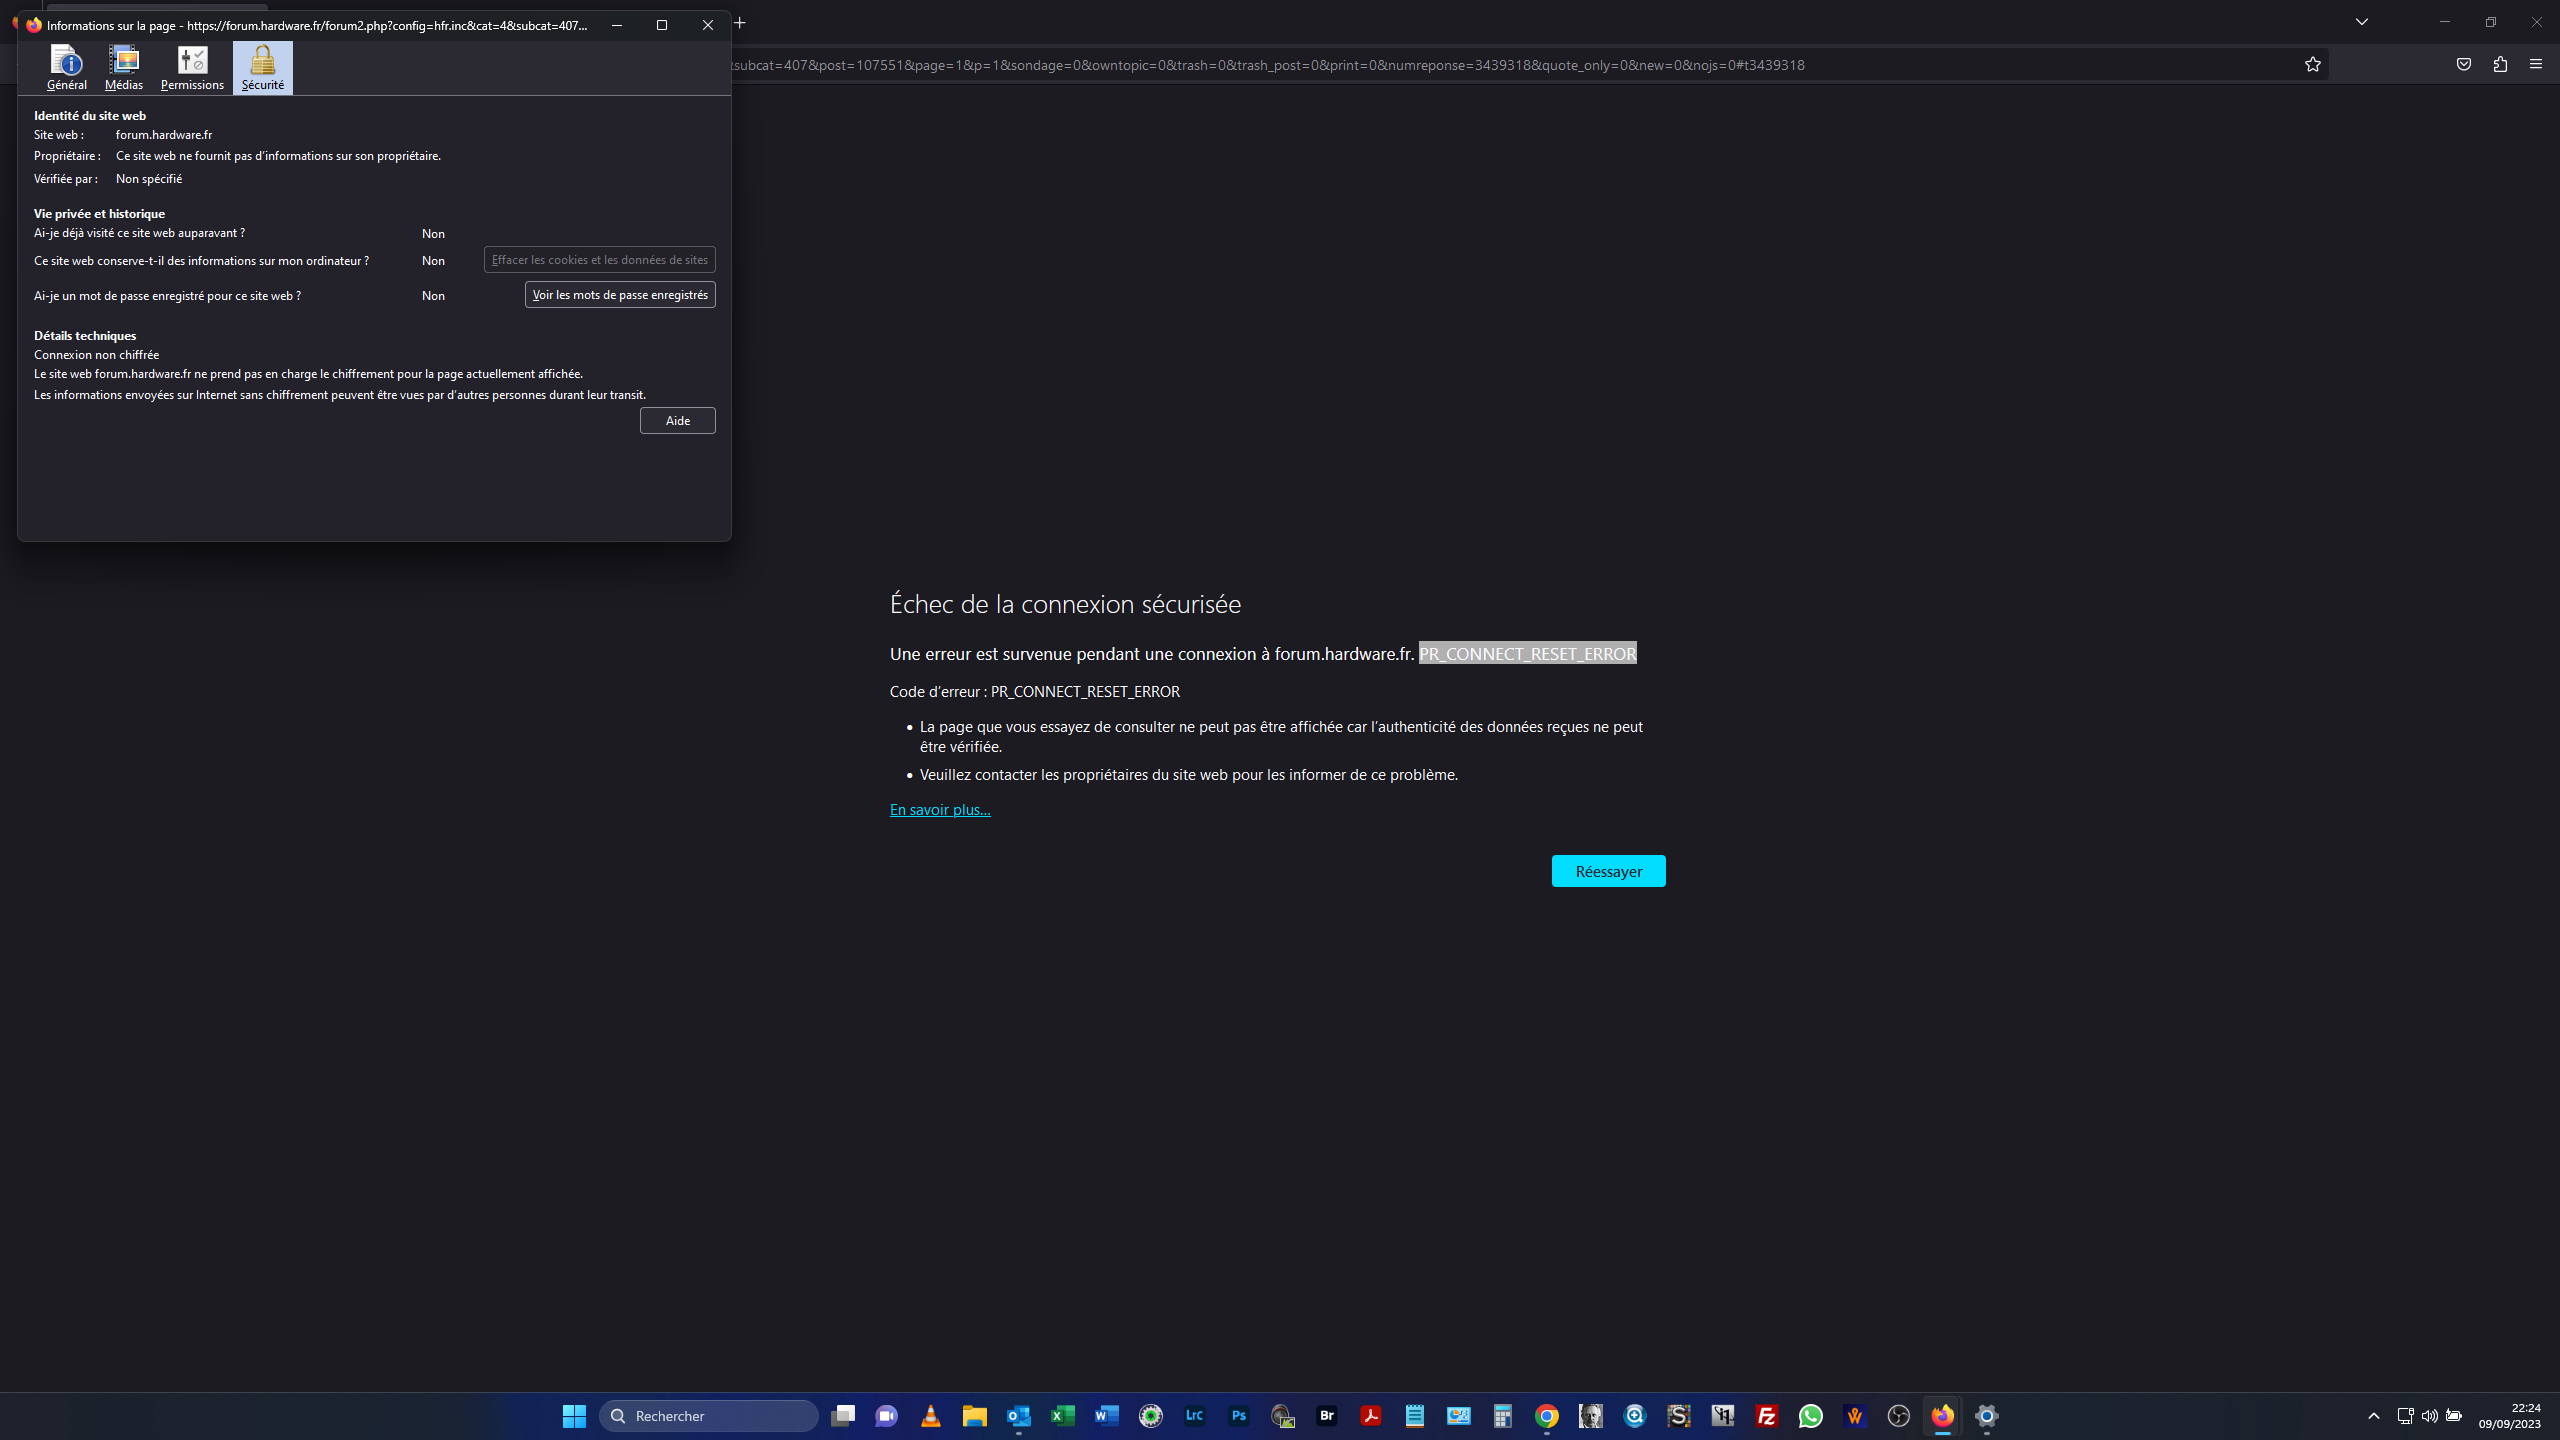Screen dimensions: 2560x1440
Task: Expand the list all tabs chevron
Action: 2362,22
